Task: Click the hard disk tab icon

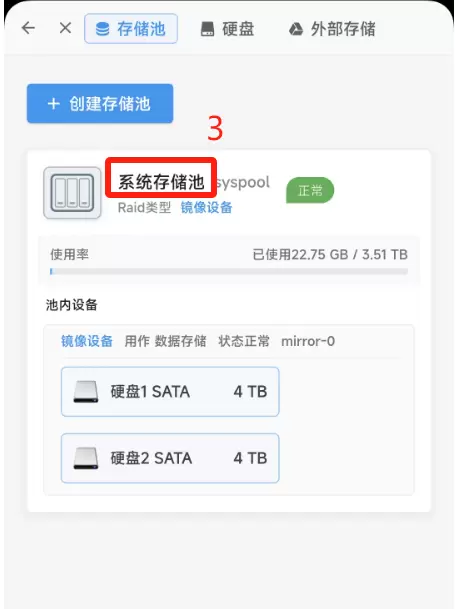Action: 207,29
